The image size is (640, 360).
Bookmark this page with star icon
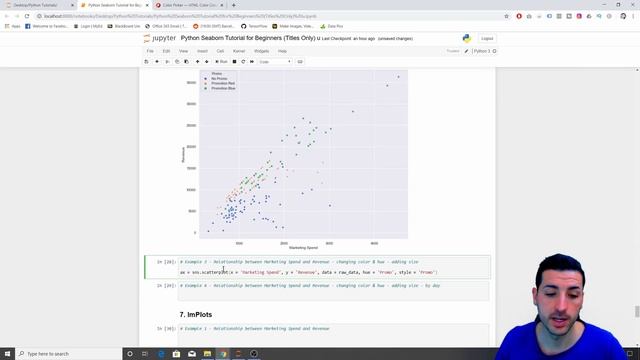coord(507,16)
